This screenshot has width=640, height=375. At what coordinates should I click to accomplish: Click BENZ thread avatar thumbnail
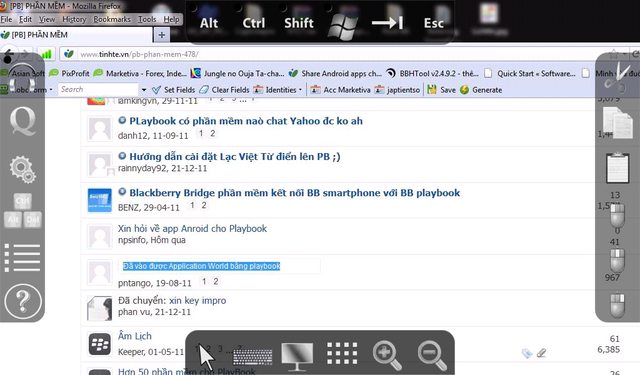(100, 200)
